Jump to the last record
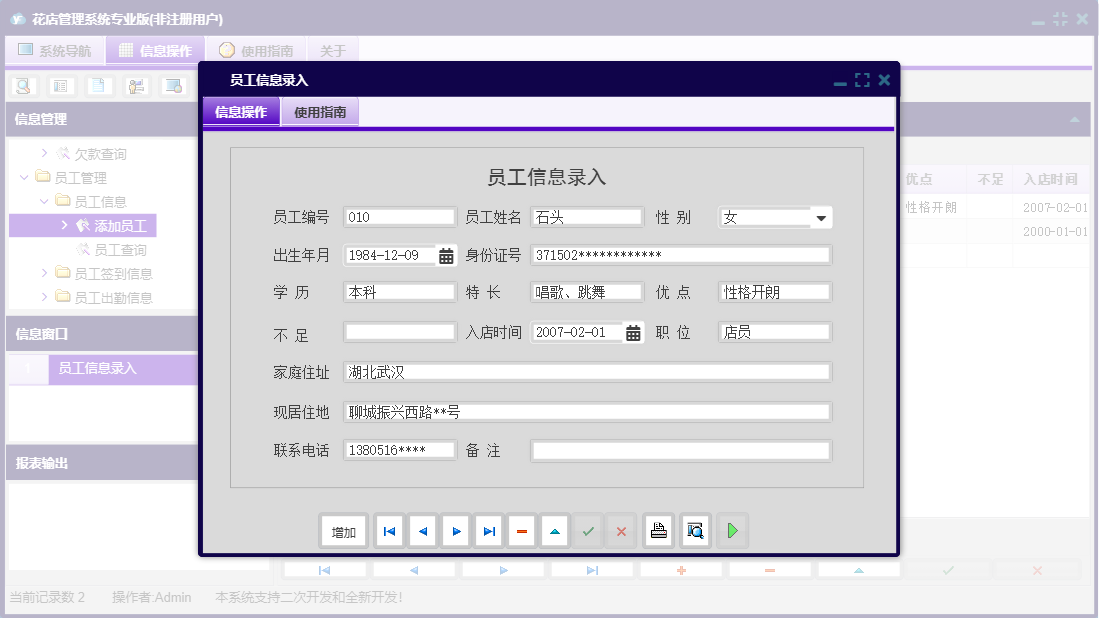The width and height of the screenshot is (1099, 618). point(488,531)
